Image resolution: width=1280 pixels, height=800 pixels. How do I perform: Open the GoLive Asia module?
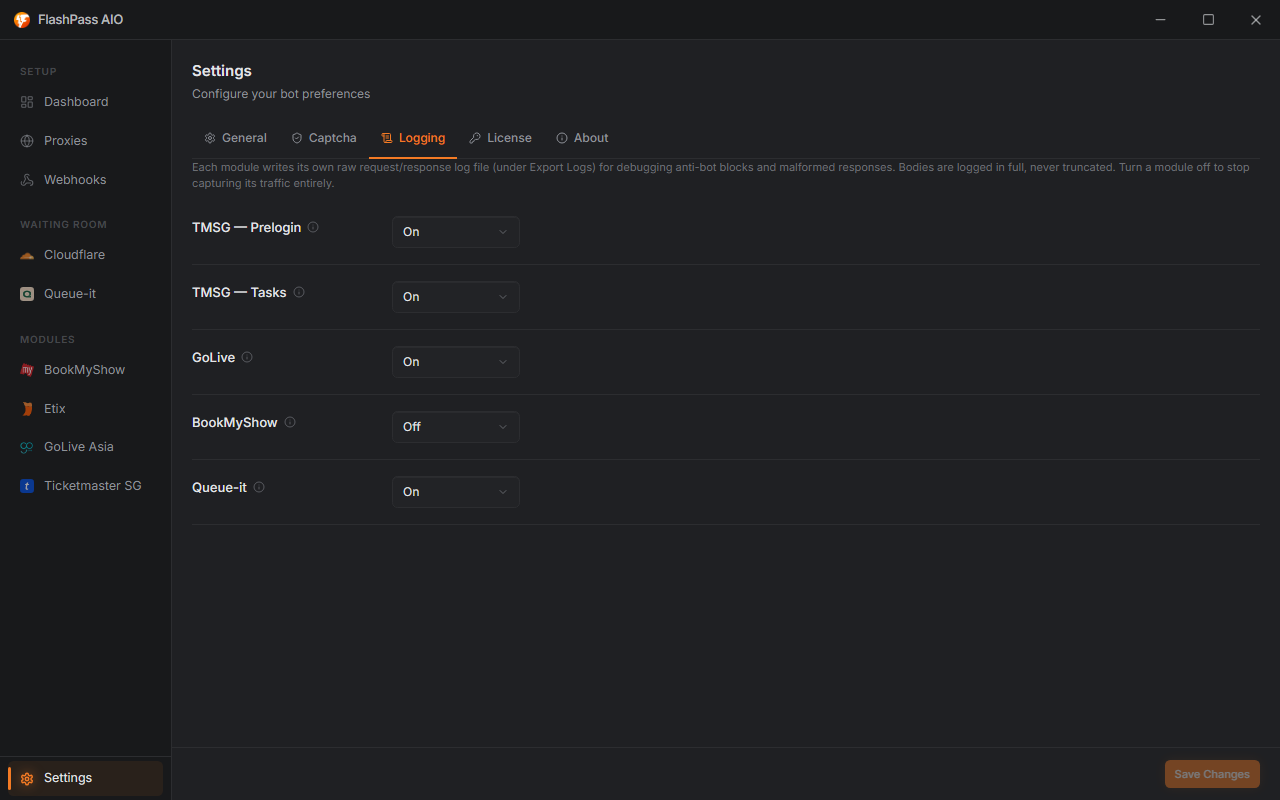pos(85,447)
